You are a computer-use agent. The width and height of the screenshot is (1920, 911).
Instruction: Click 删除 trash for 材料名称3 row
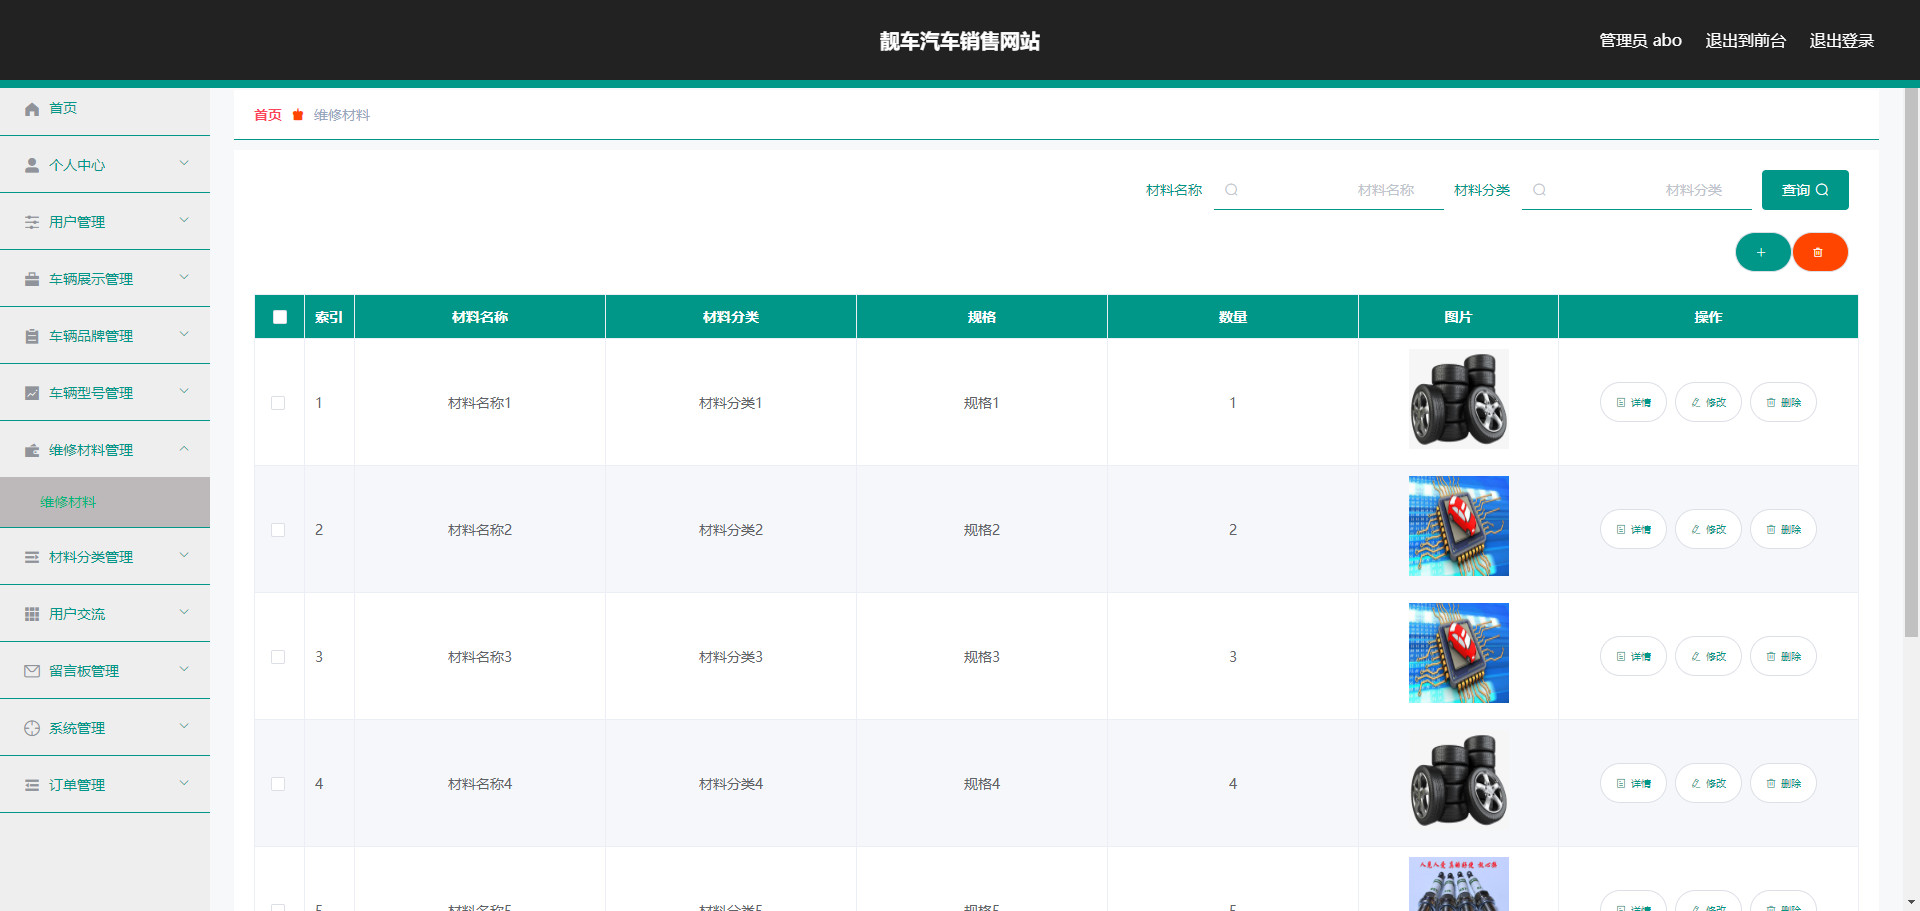coord(1783,656)
